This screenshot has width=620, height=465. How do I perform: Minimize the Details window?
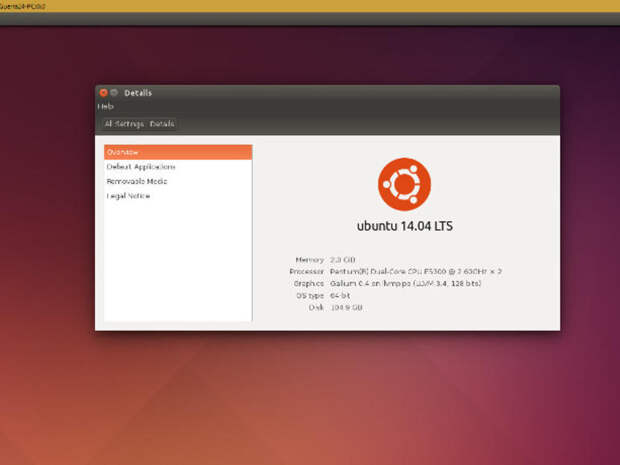[x=114, y=93]
